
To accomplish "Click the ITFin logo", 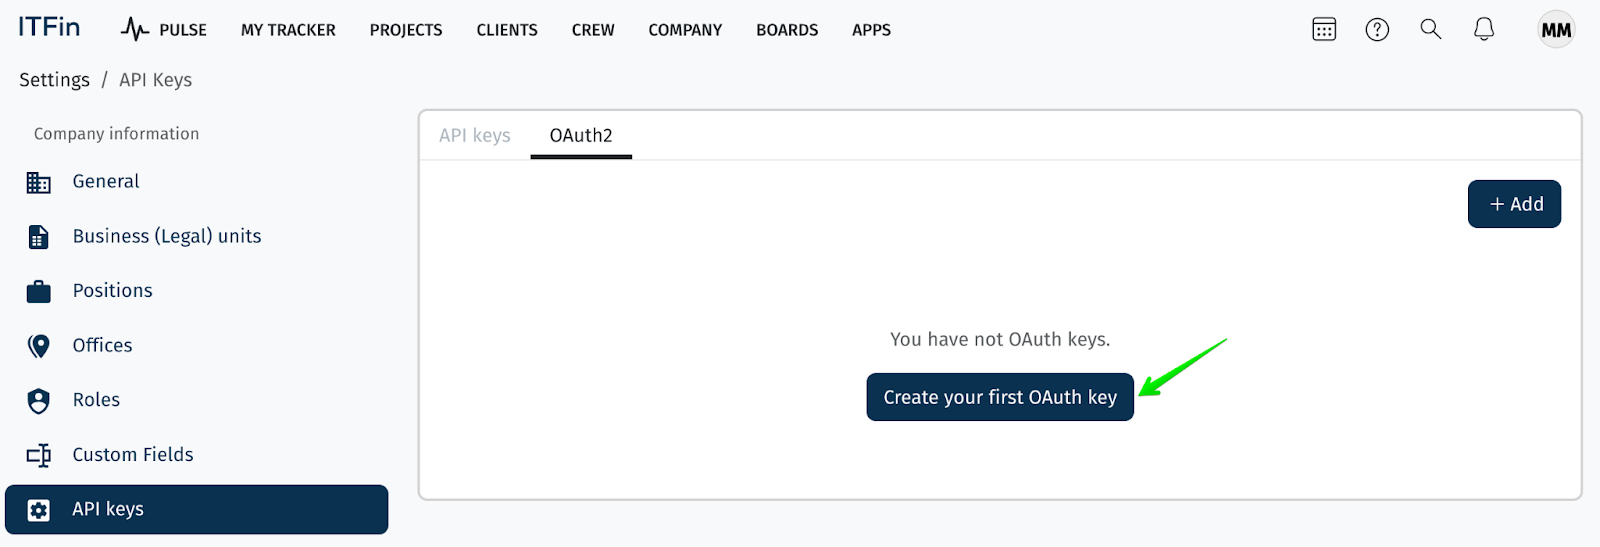I will click(x=49, y=27).
